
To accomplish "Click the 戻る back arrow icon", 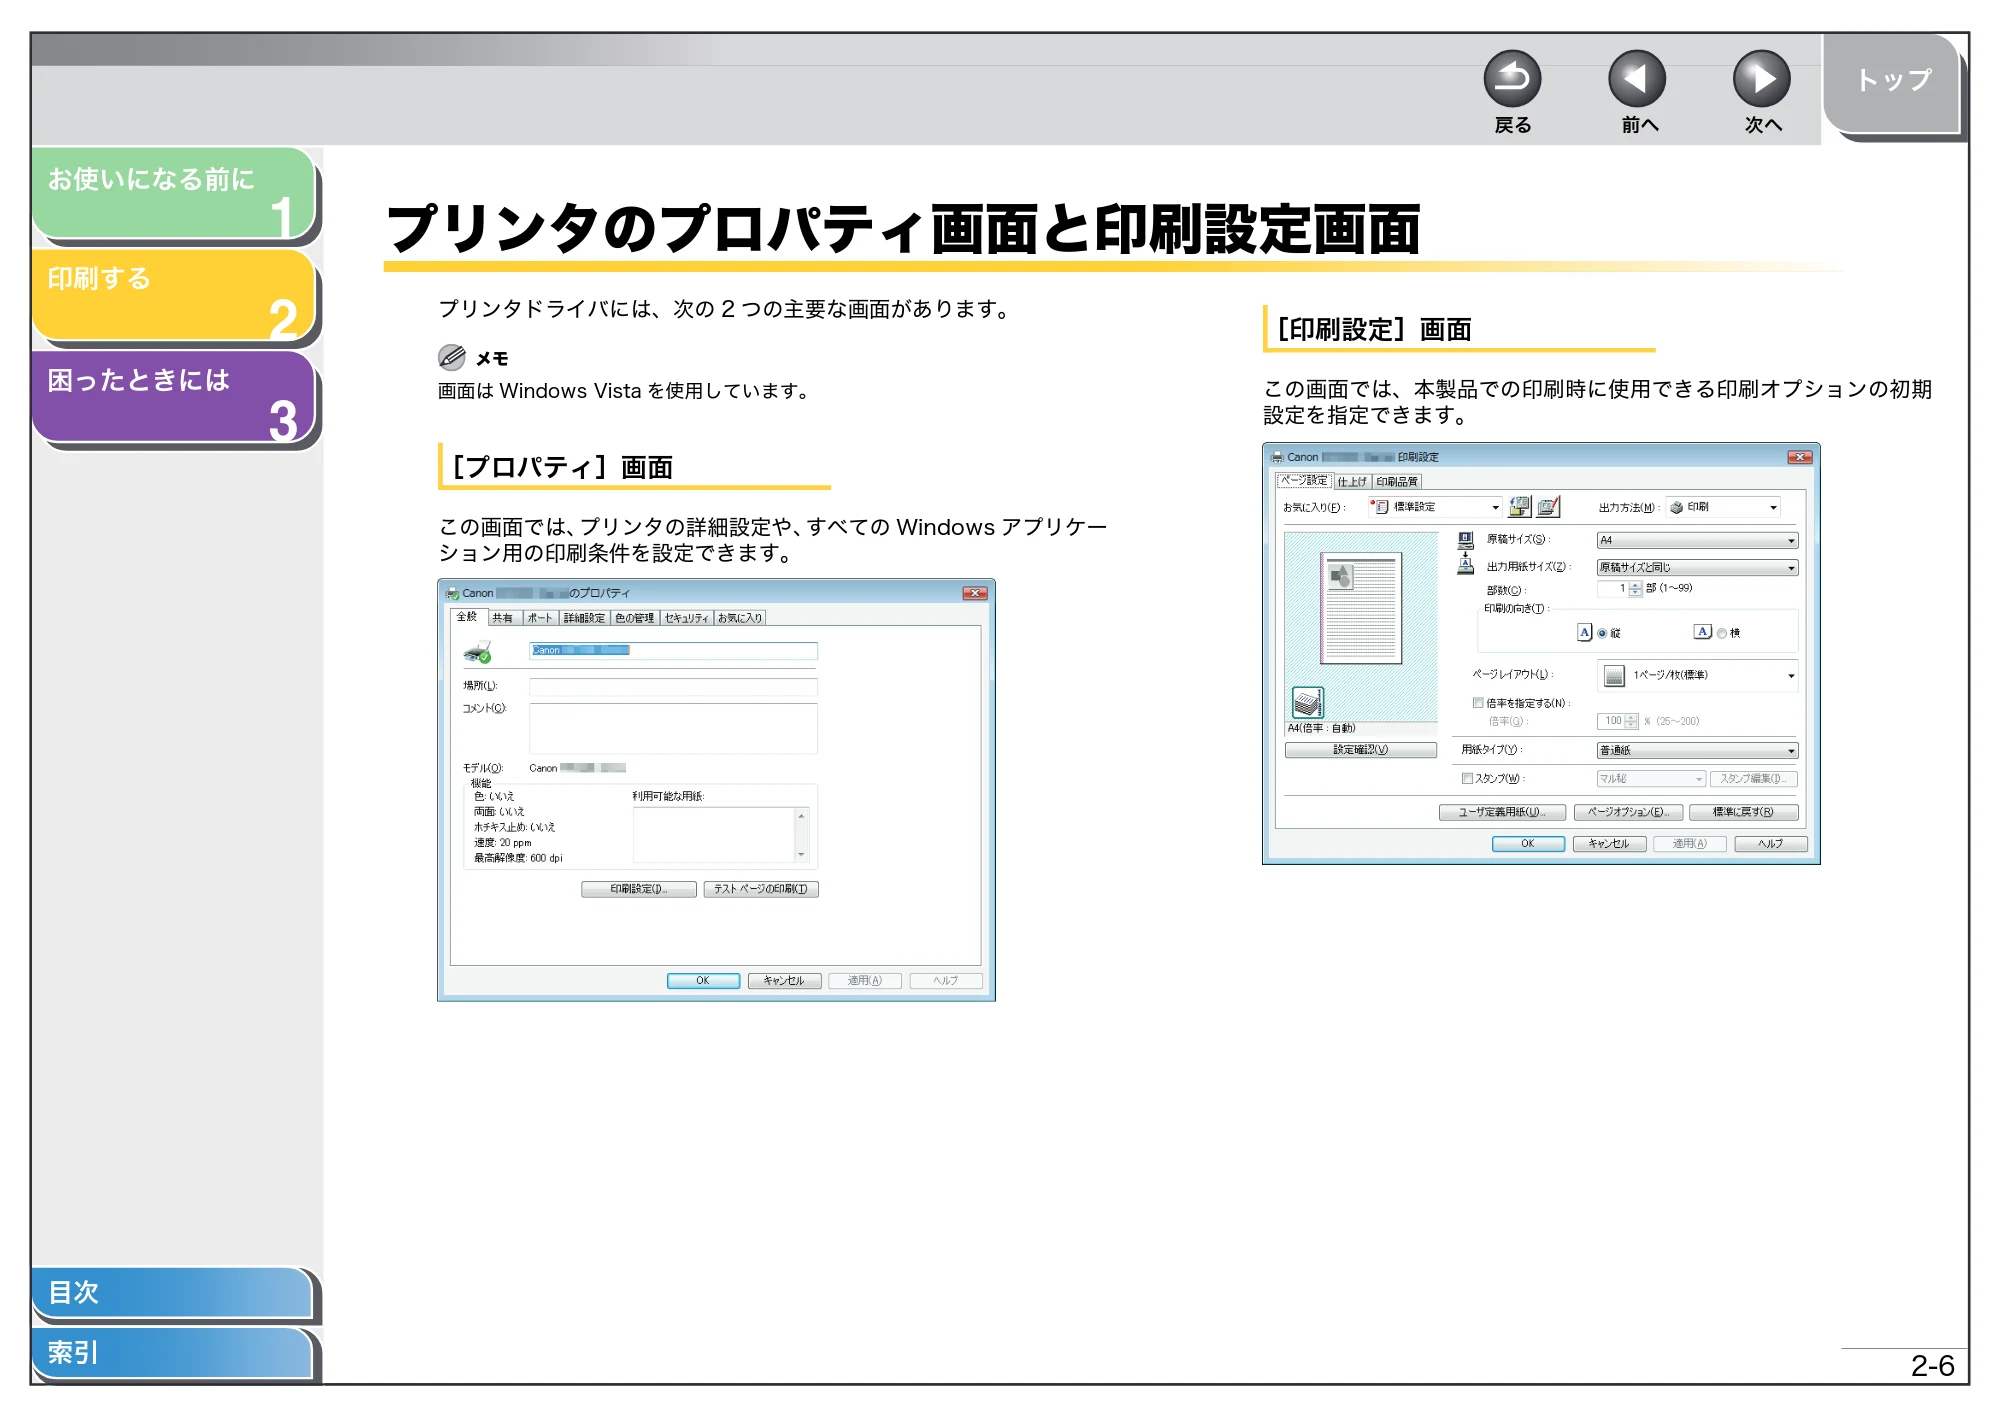I will coord(1512,79).
